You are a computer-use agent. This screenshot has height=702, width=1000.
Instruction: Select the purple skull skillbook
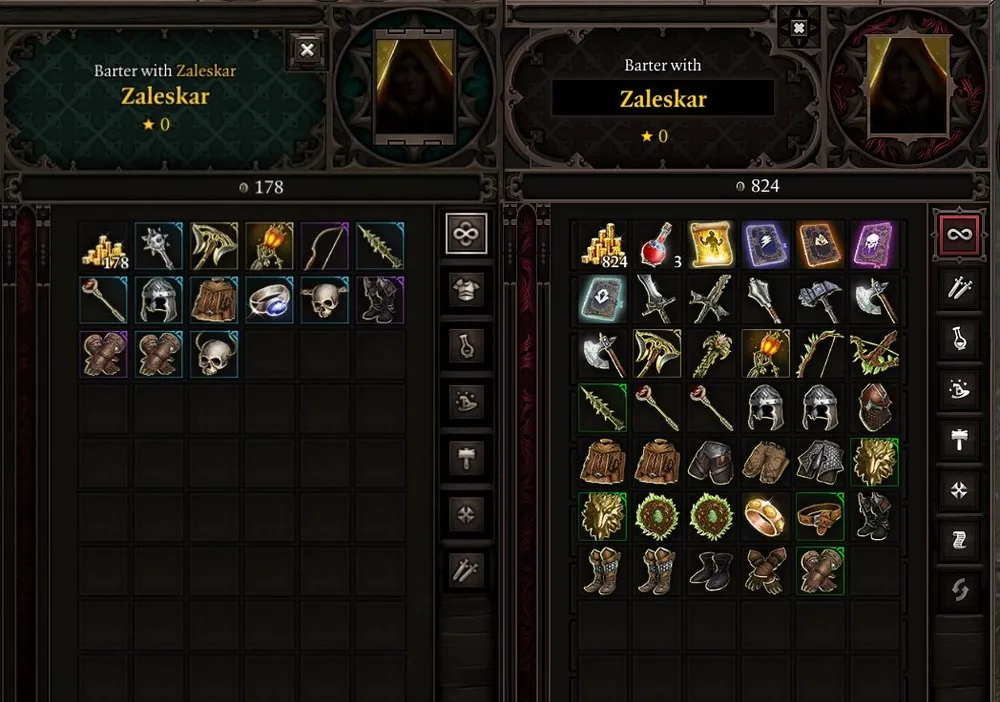(x=874, y=244)
